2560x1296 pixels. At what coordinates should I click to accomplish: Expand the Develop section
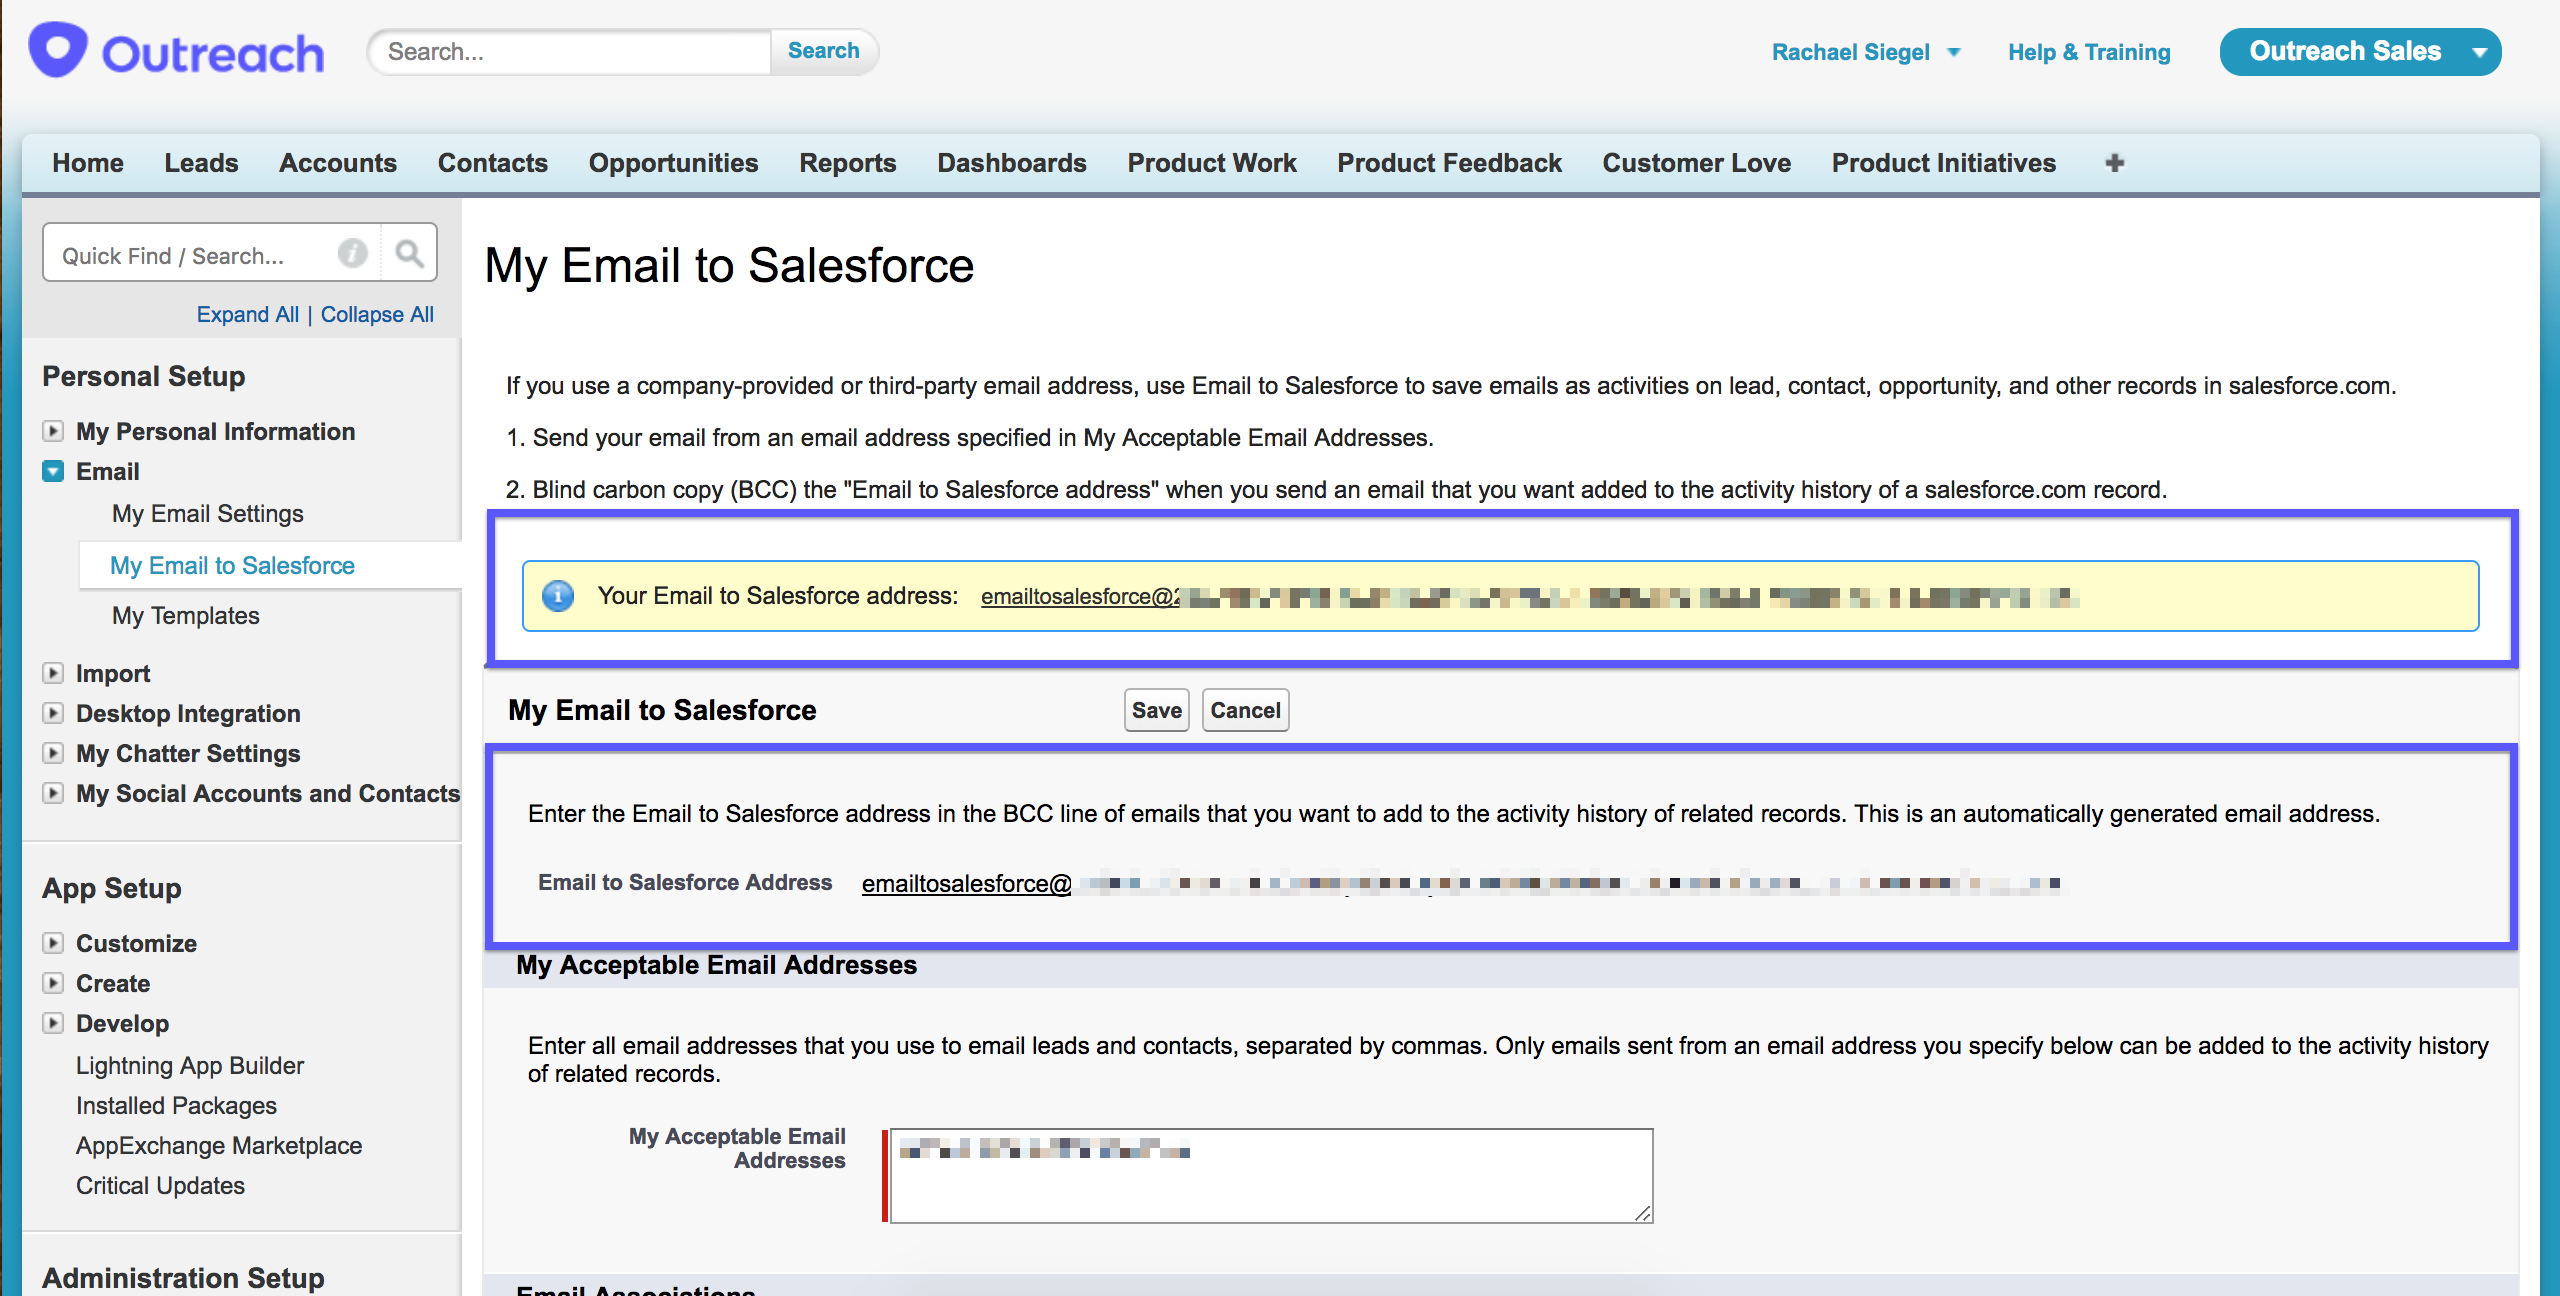(x=53, y=1023)
